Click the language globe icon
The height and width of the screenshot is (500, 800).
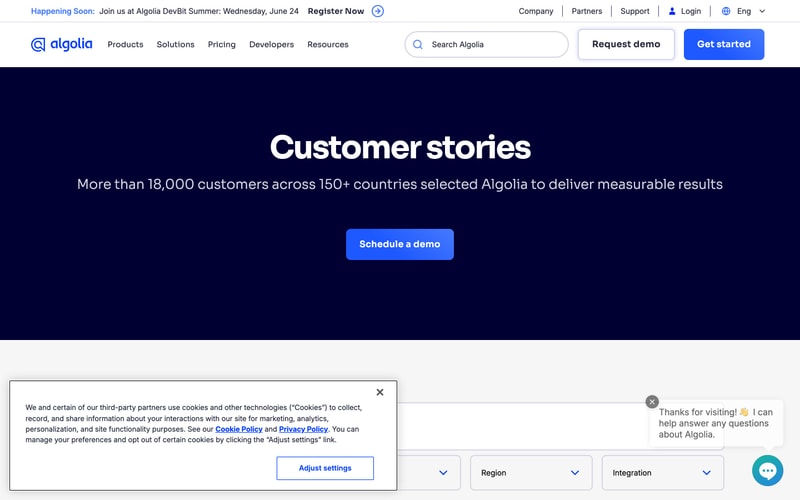pos(726,11)
